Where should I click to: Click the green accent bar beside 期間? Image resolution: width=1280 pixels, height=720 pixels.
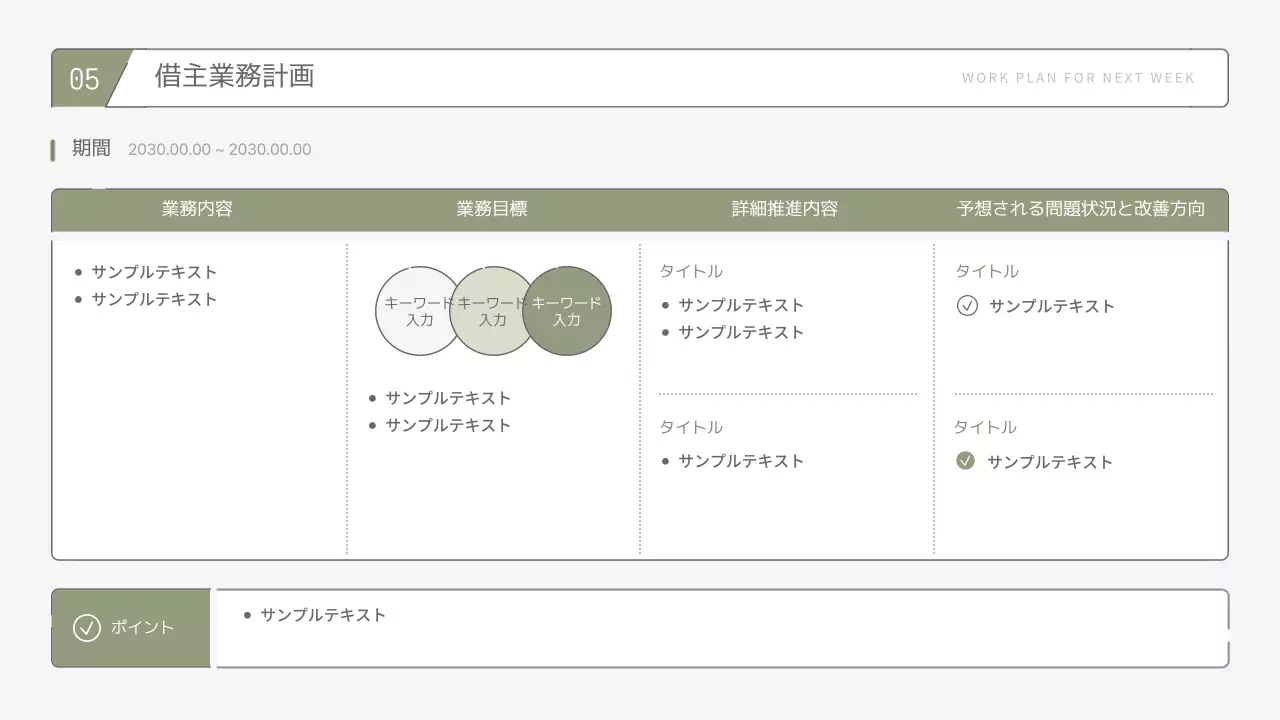coord(52,148)
